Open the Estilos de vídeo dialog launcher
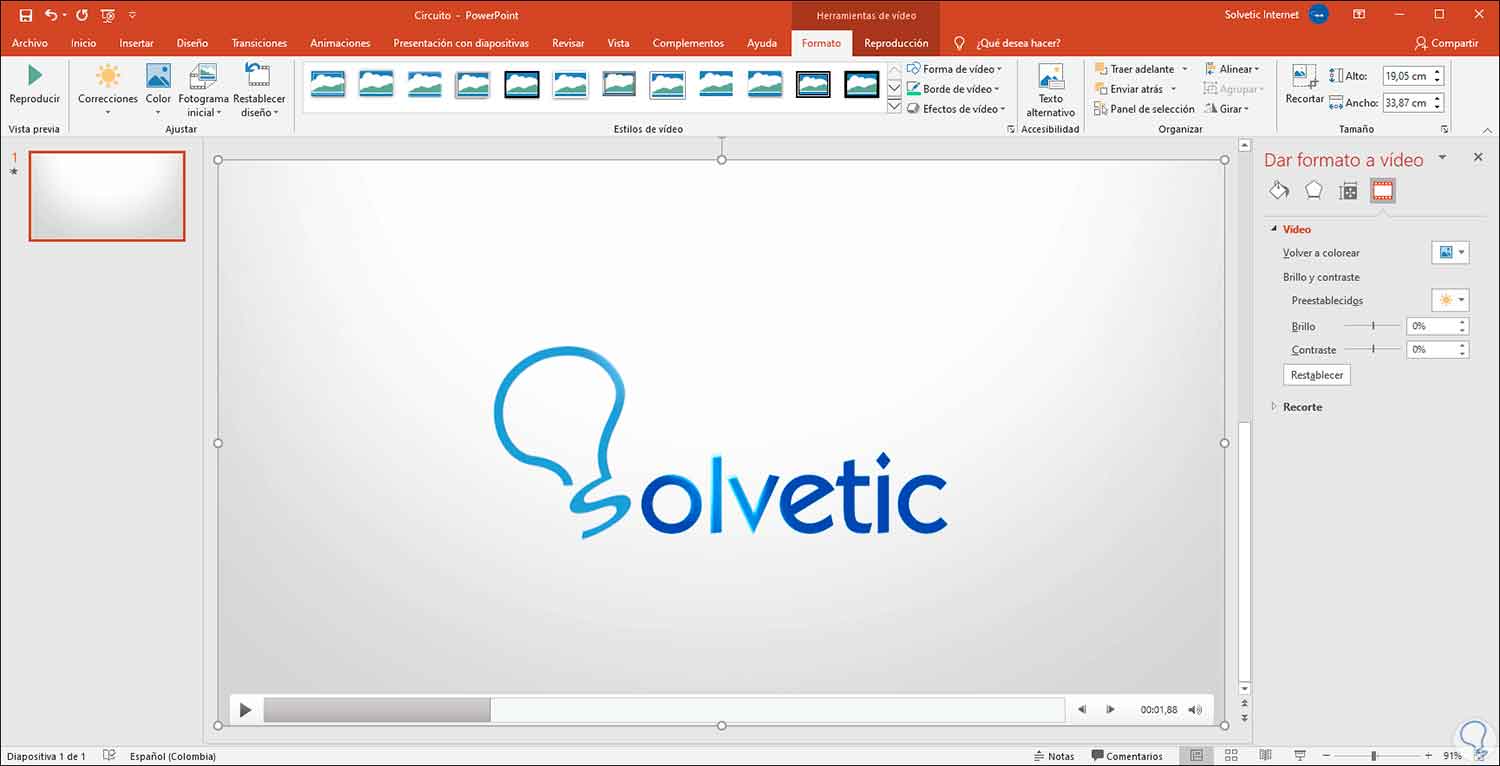1500x766 pixels. (1010, 130)
